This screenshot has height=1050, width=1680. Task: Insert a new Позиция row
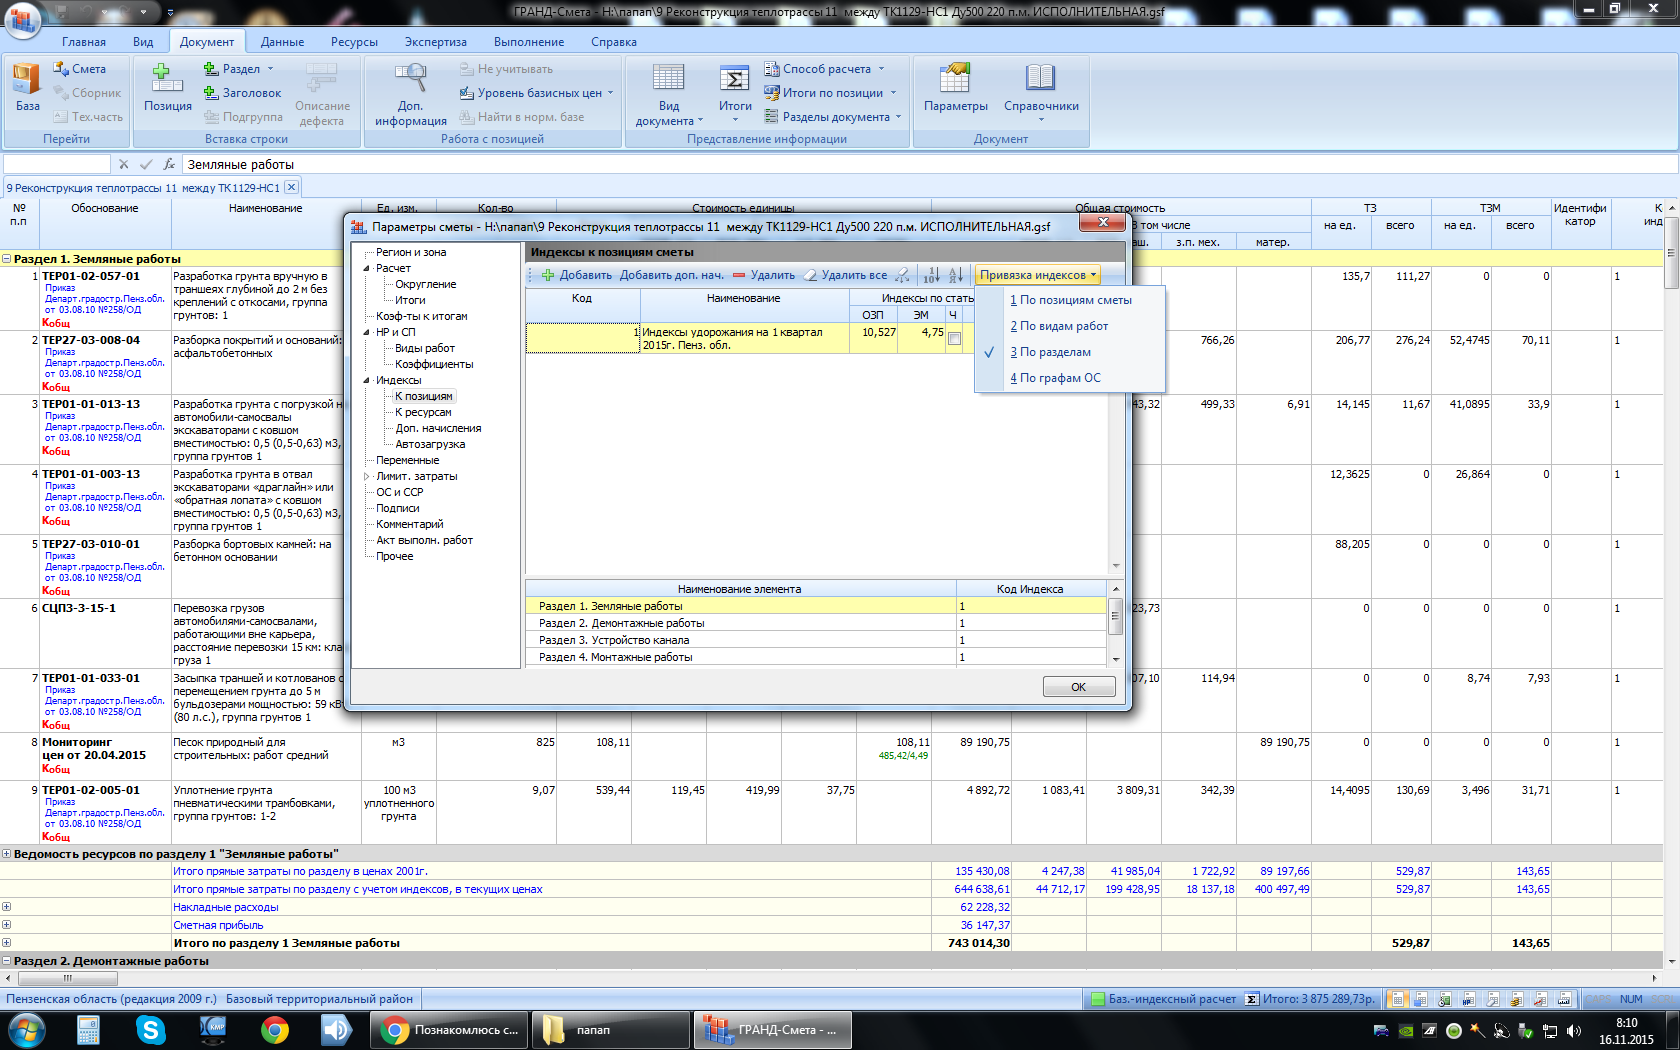point(167,87)
